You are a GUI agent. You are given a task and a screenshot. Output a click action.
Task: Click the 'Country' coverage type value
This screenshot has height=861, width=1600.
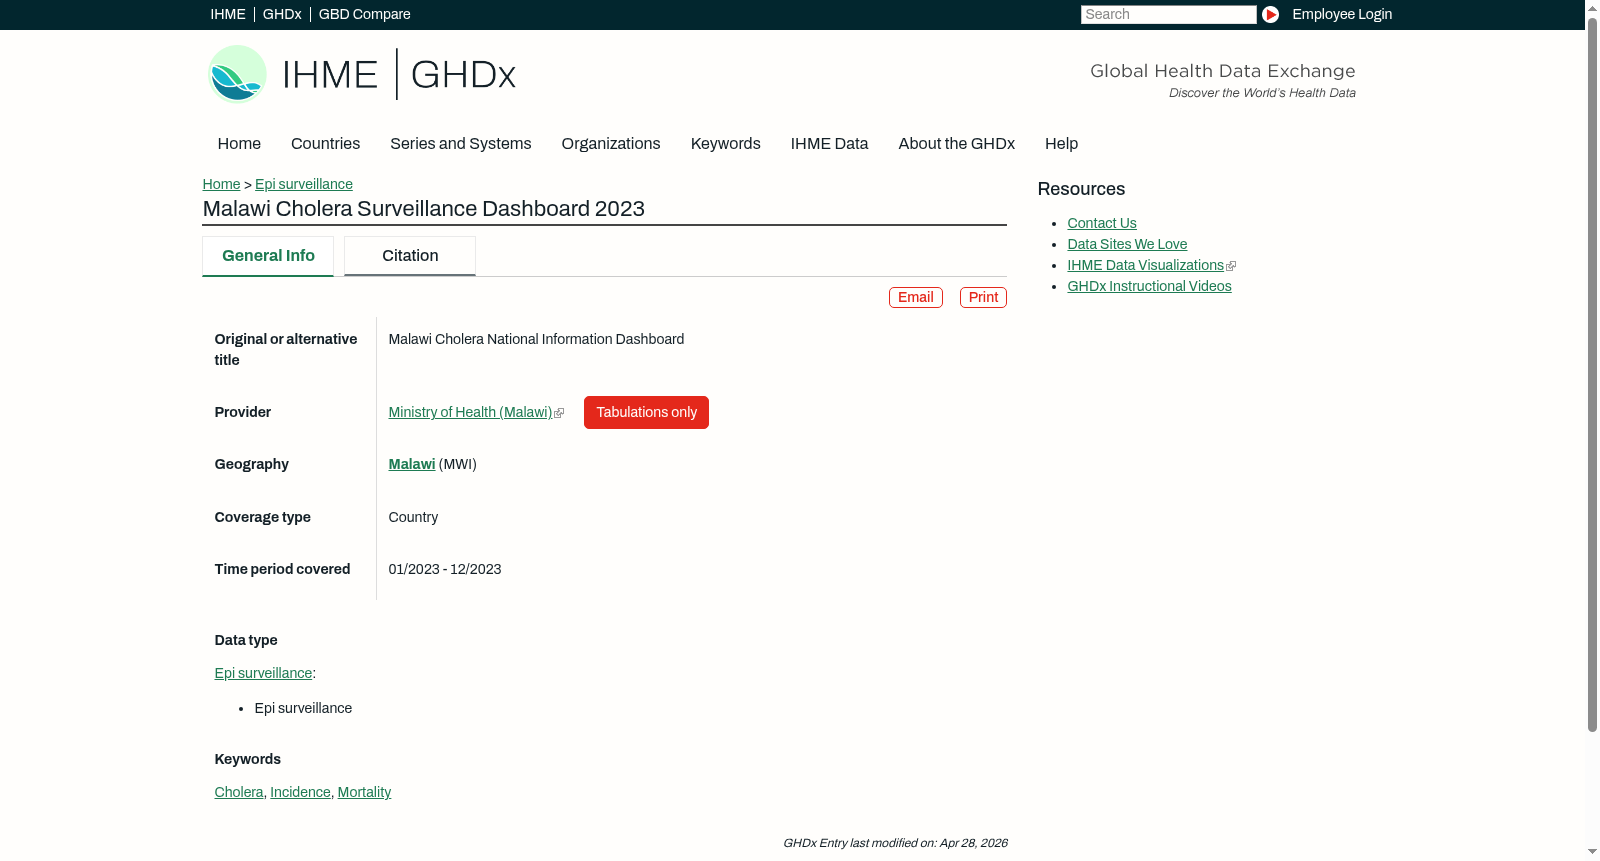(x=413, y=518)
